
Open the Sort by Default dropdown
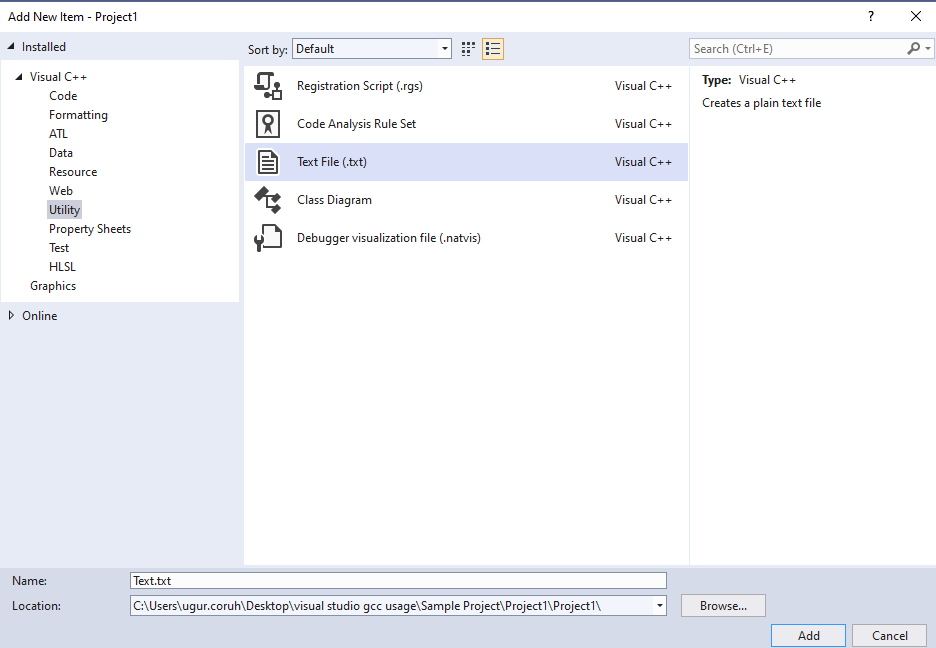coord(371,49)
